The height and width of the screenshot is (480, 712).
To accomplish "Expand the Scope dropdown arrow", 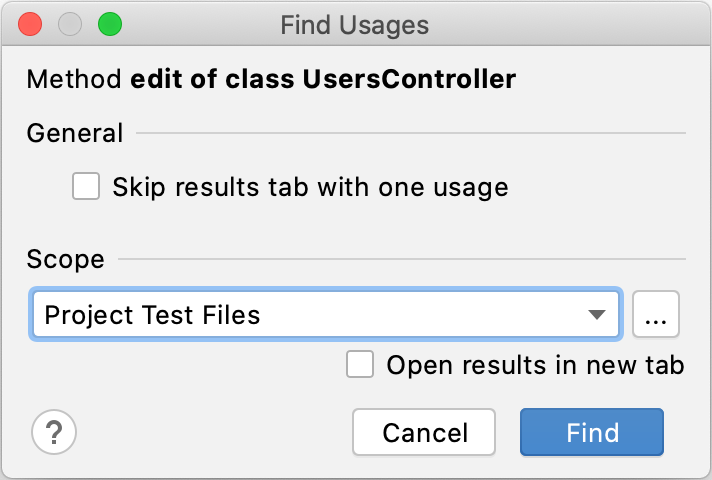I will click(598, 316).
